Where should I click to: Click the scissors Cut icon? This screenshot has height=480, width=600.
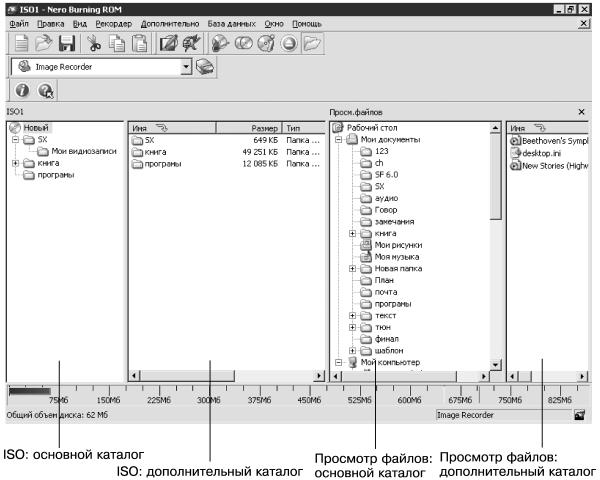coord(93,43)
